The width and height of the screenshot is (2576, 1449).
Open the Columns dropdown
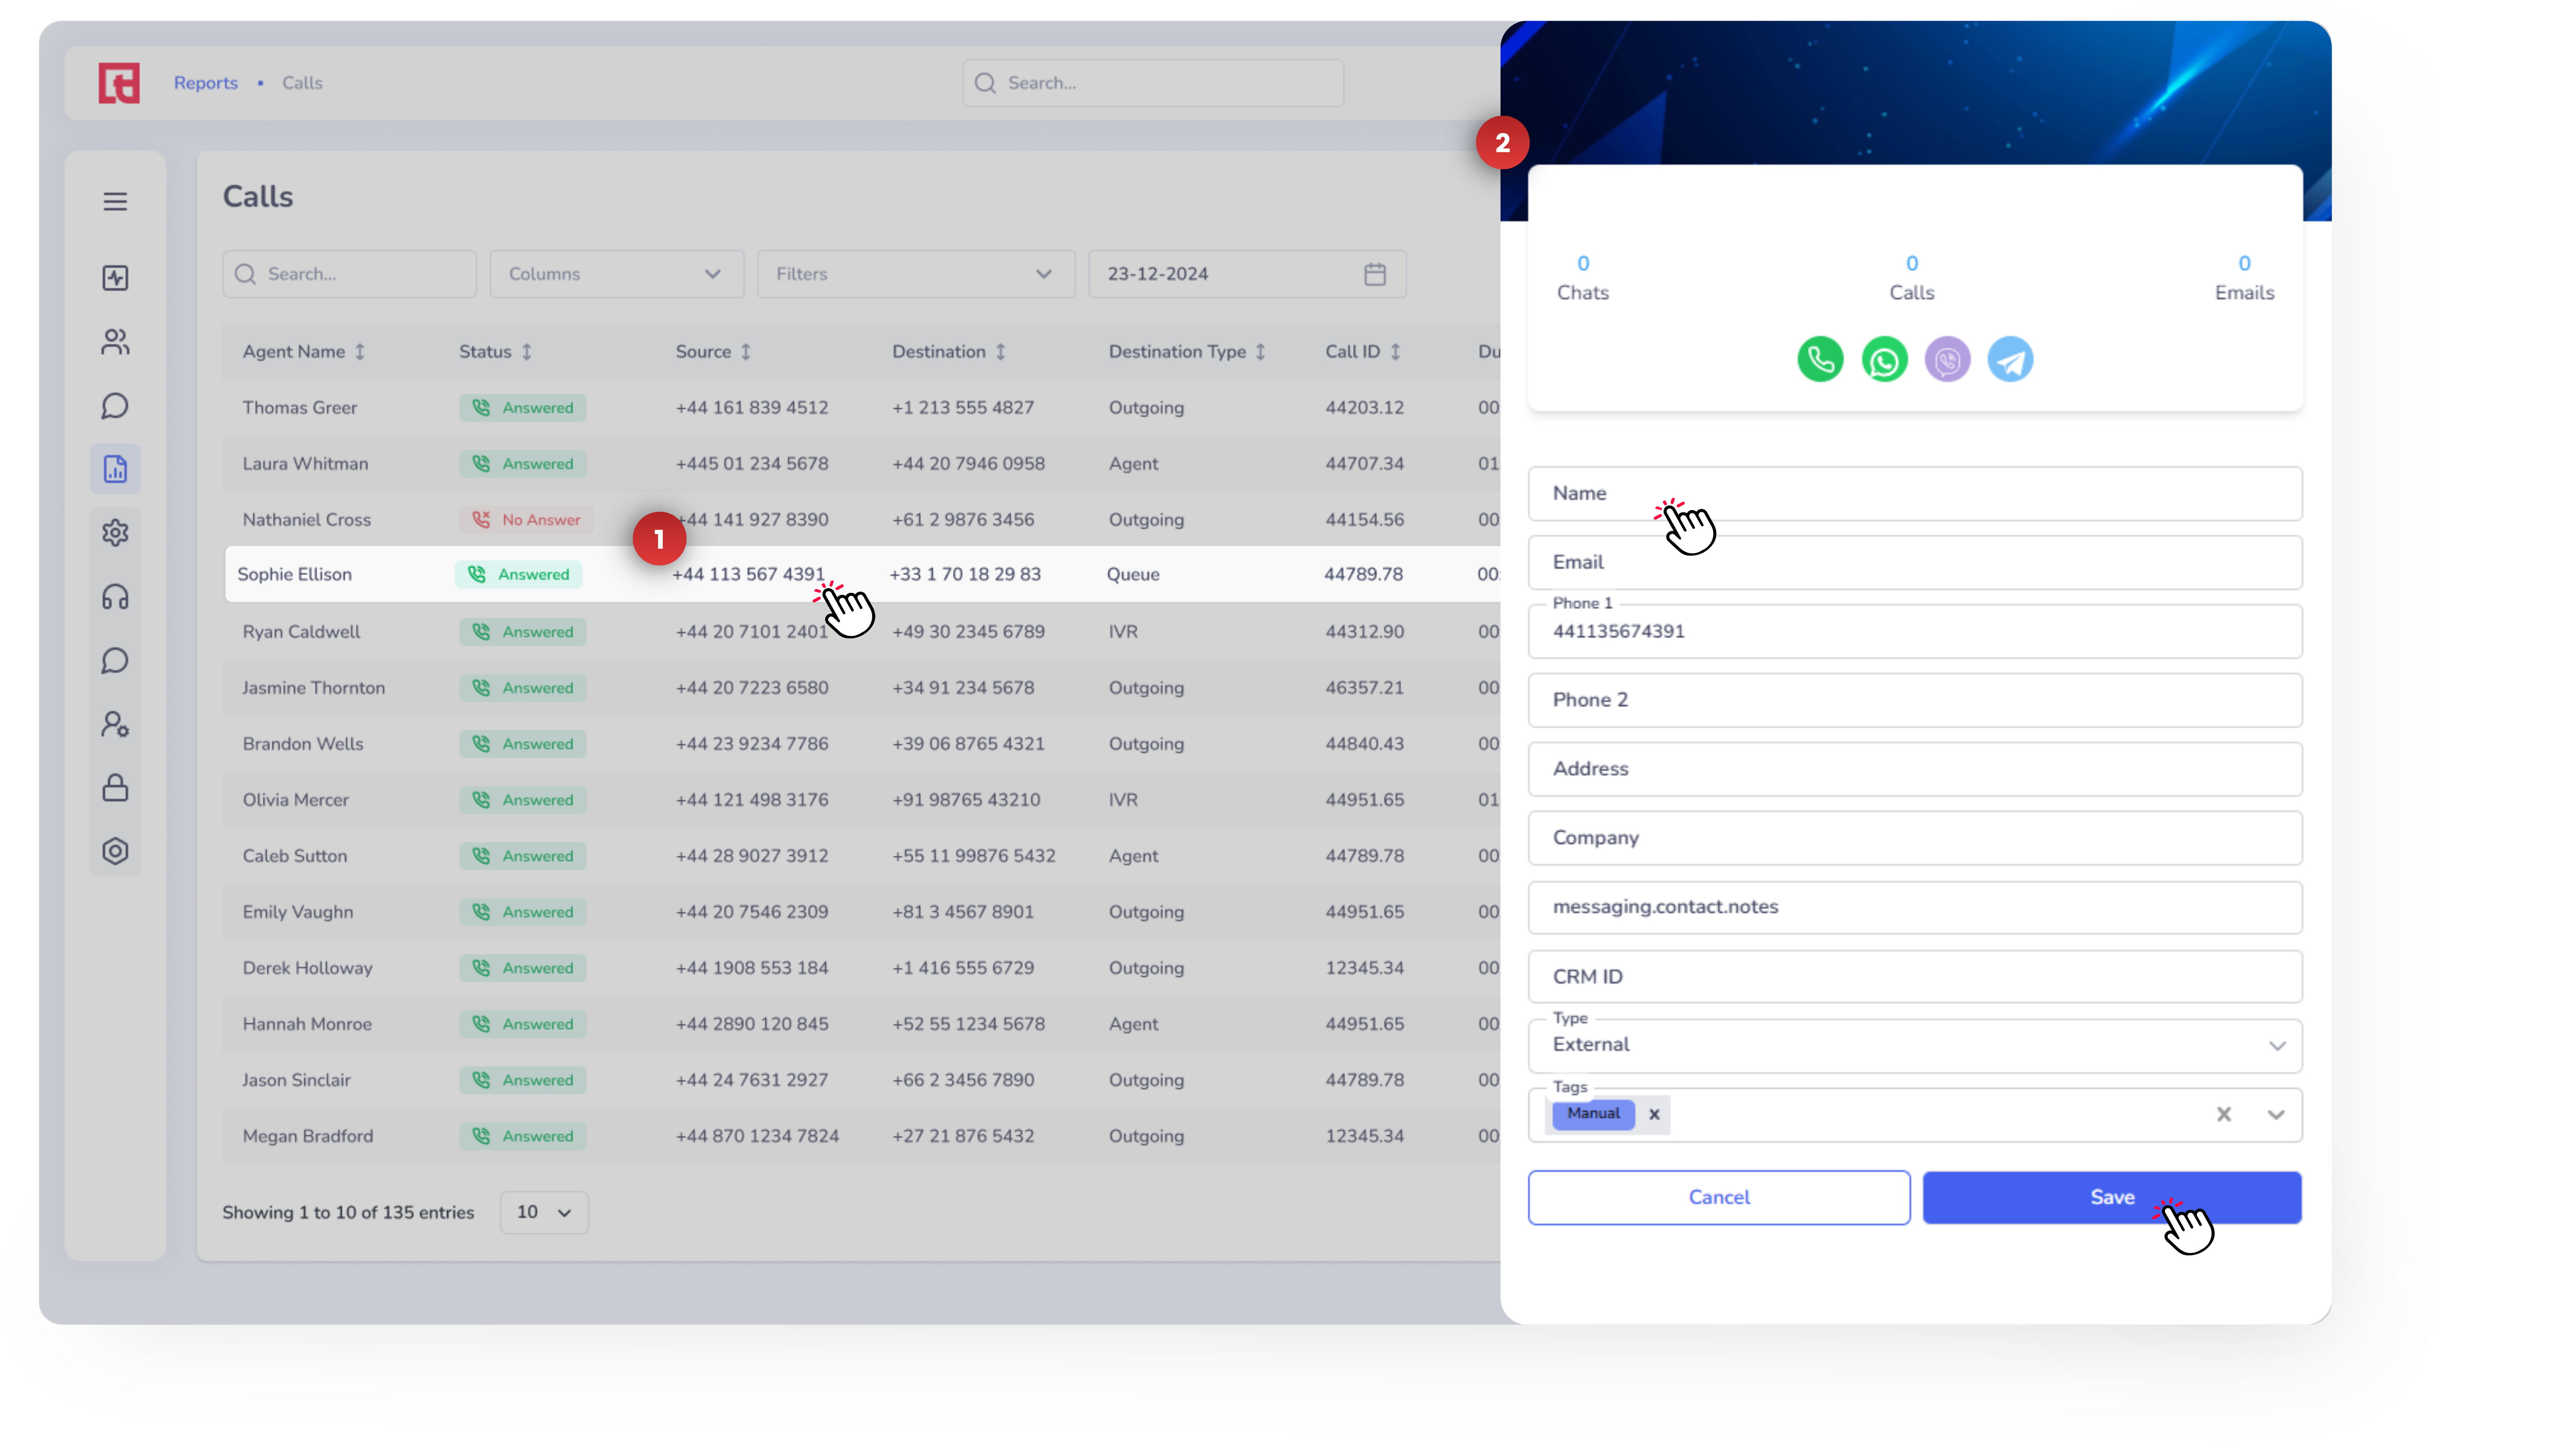click(x=616, y=274)
